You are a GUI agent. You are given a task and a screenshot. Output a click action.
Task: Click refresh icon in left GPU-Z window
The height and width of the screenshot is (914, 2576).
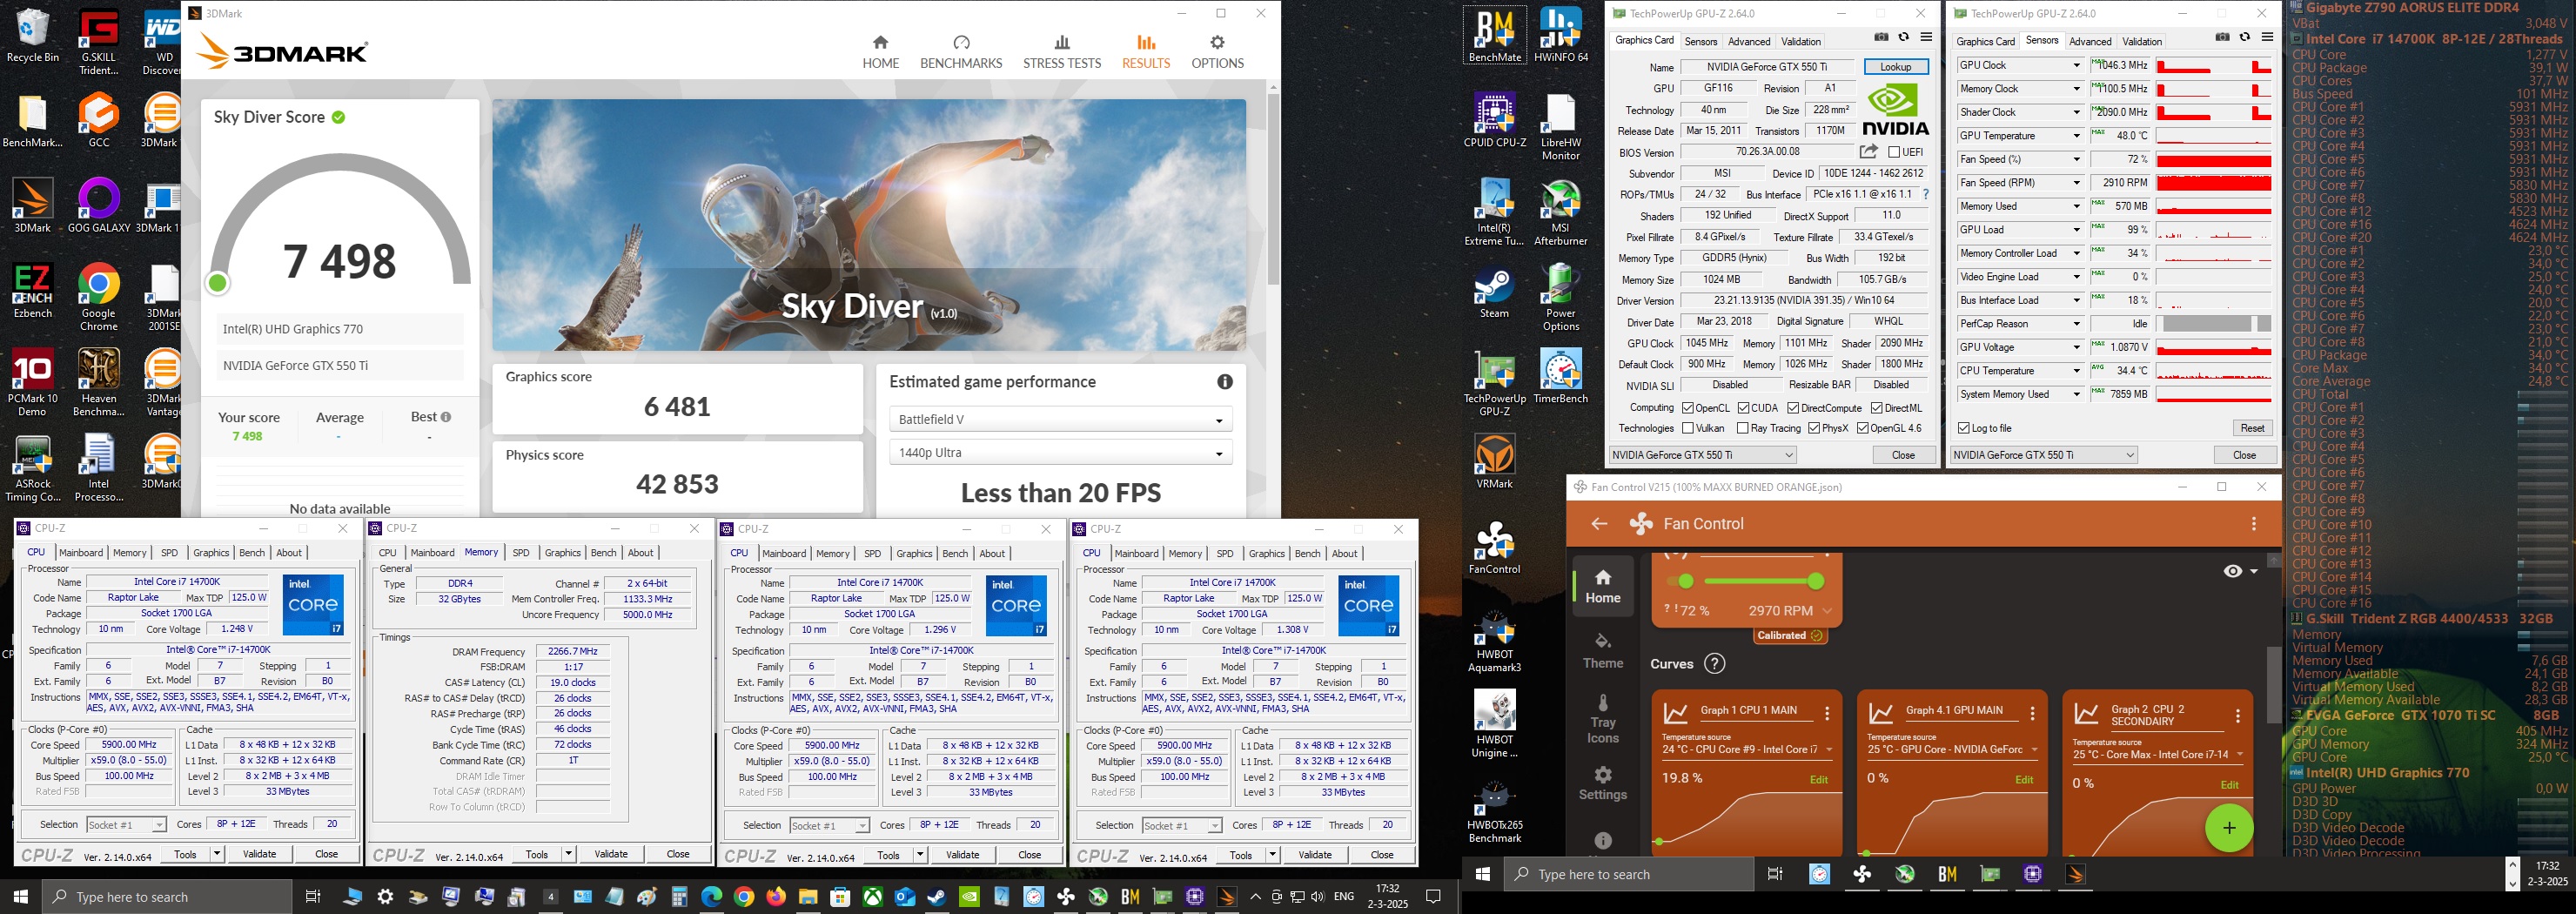coord(1904,38)
